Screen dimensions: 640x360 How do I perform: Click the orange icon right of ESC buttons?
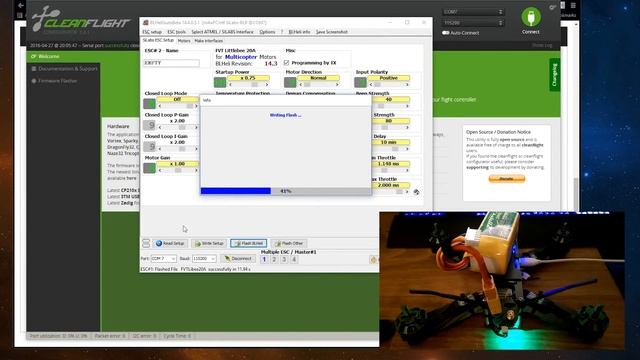[x=373, y=259]
